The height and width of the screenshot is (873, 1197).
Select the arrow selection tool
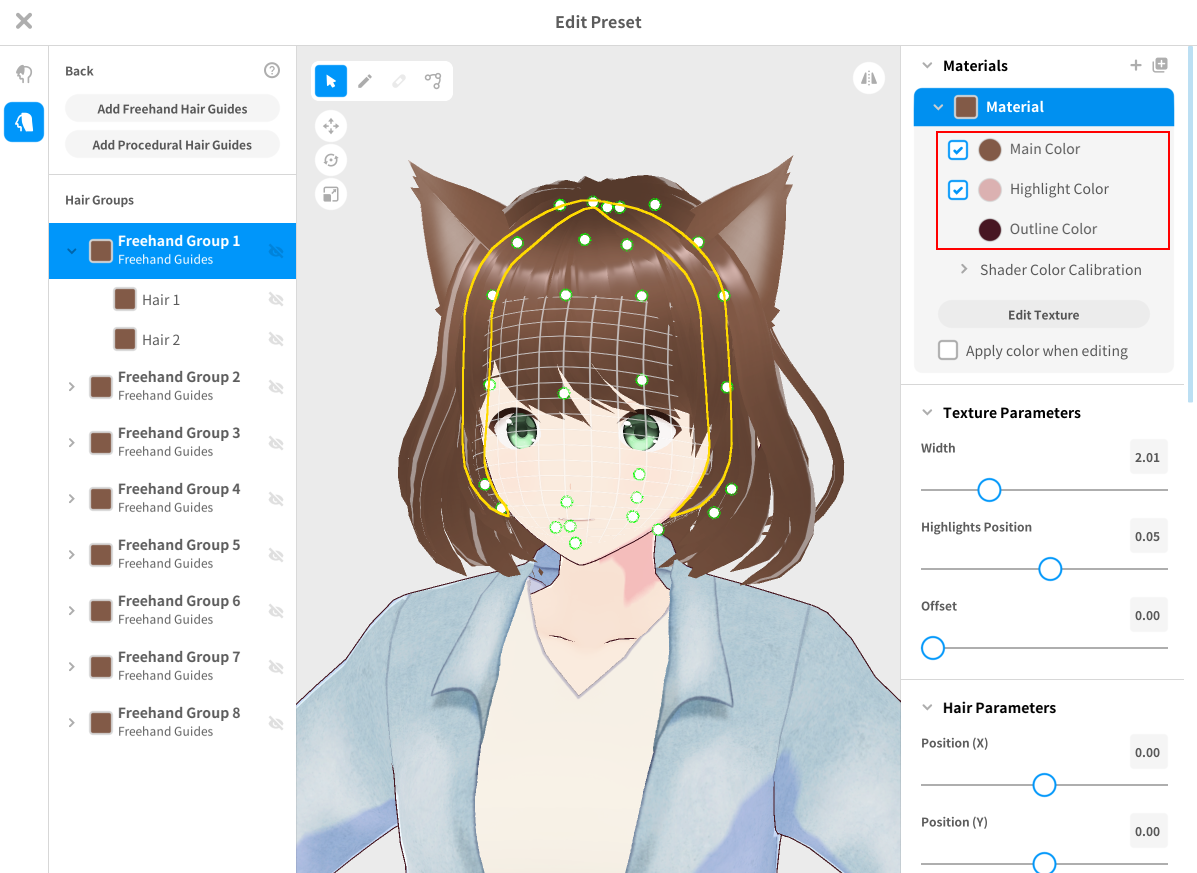[x=331, y=81]
